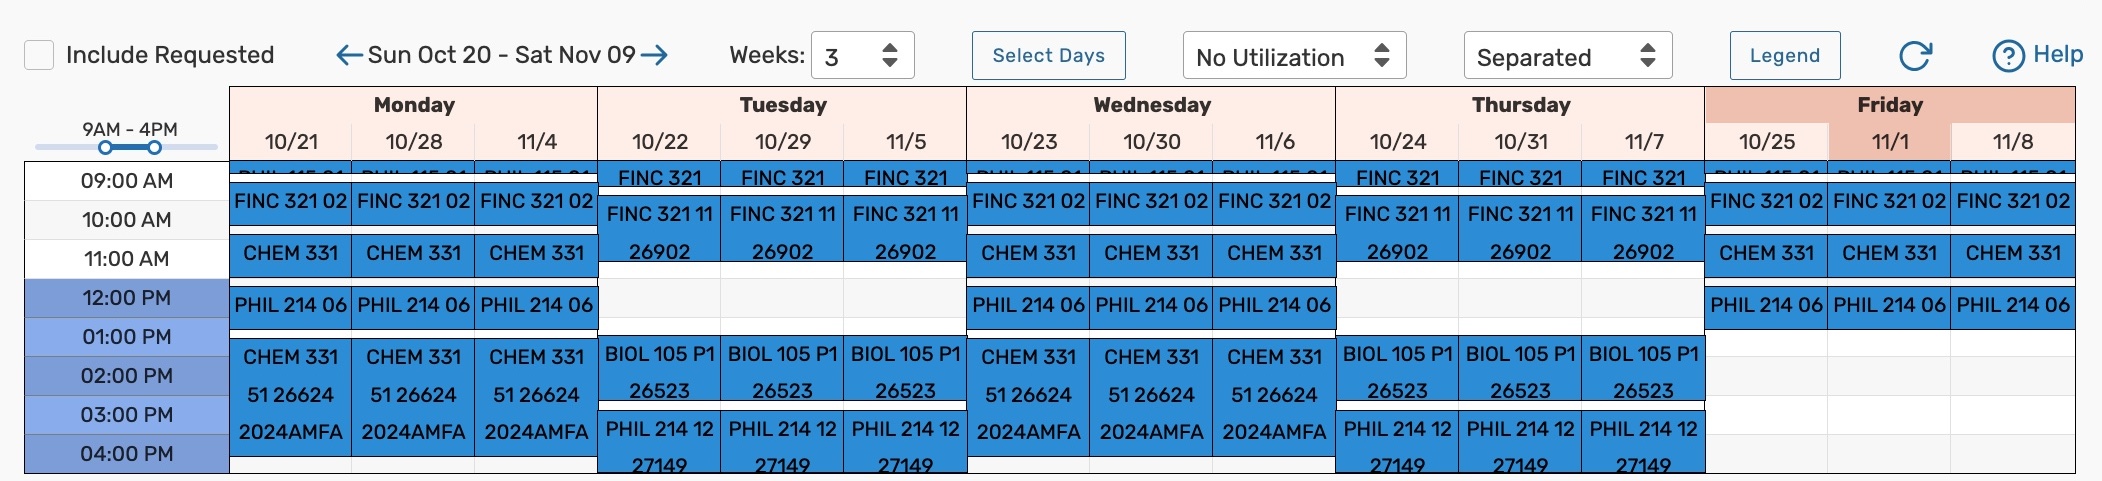This screenshot has height=481, width=2102.
Task: Click the Select Days button
Action: (x=1048, y=56)
